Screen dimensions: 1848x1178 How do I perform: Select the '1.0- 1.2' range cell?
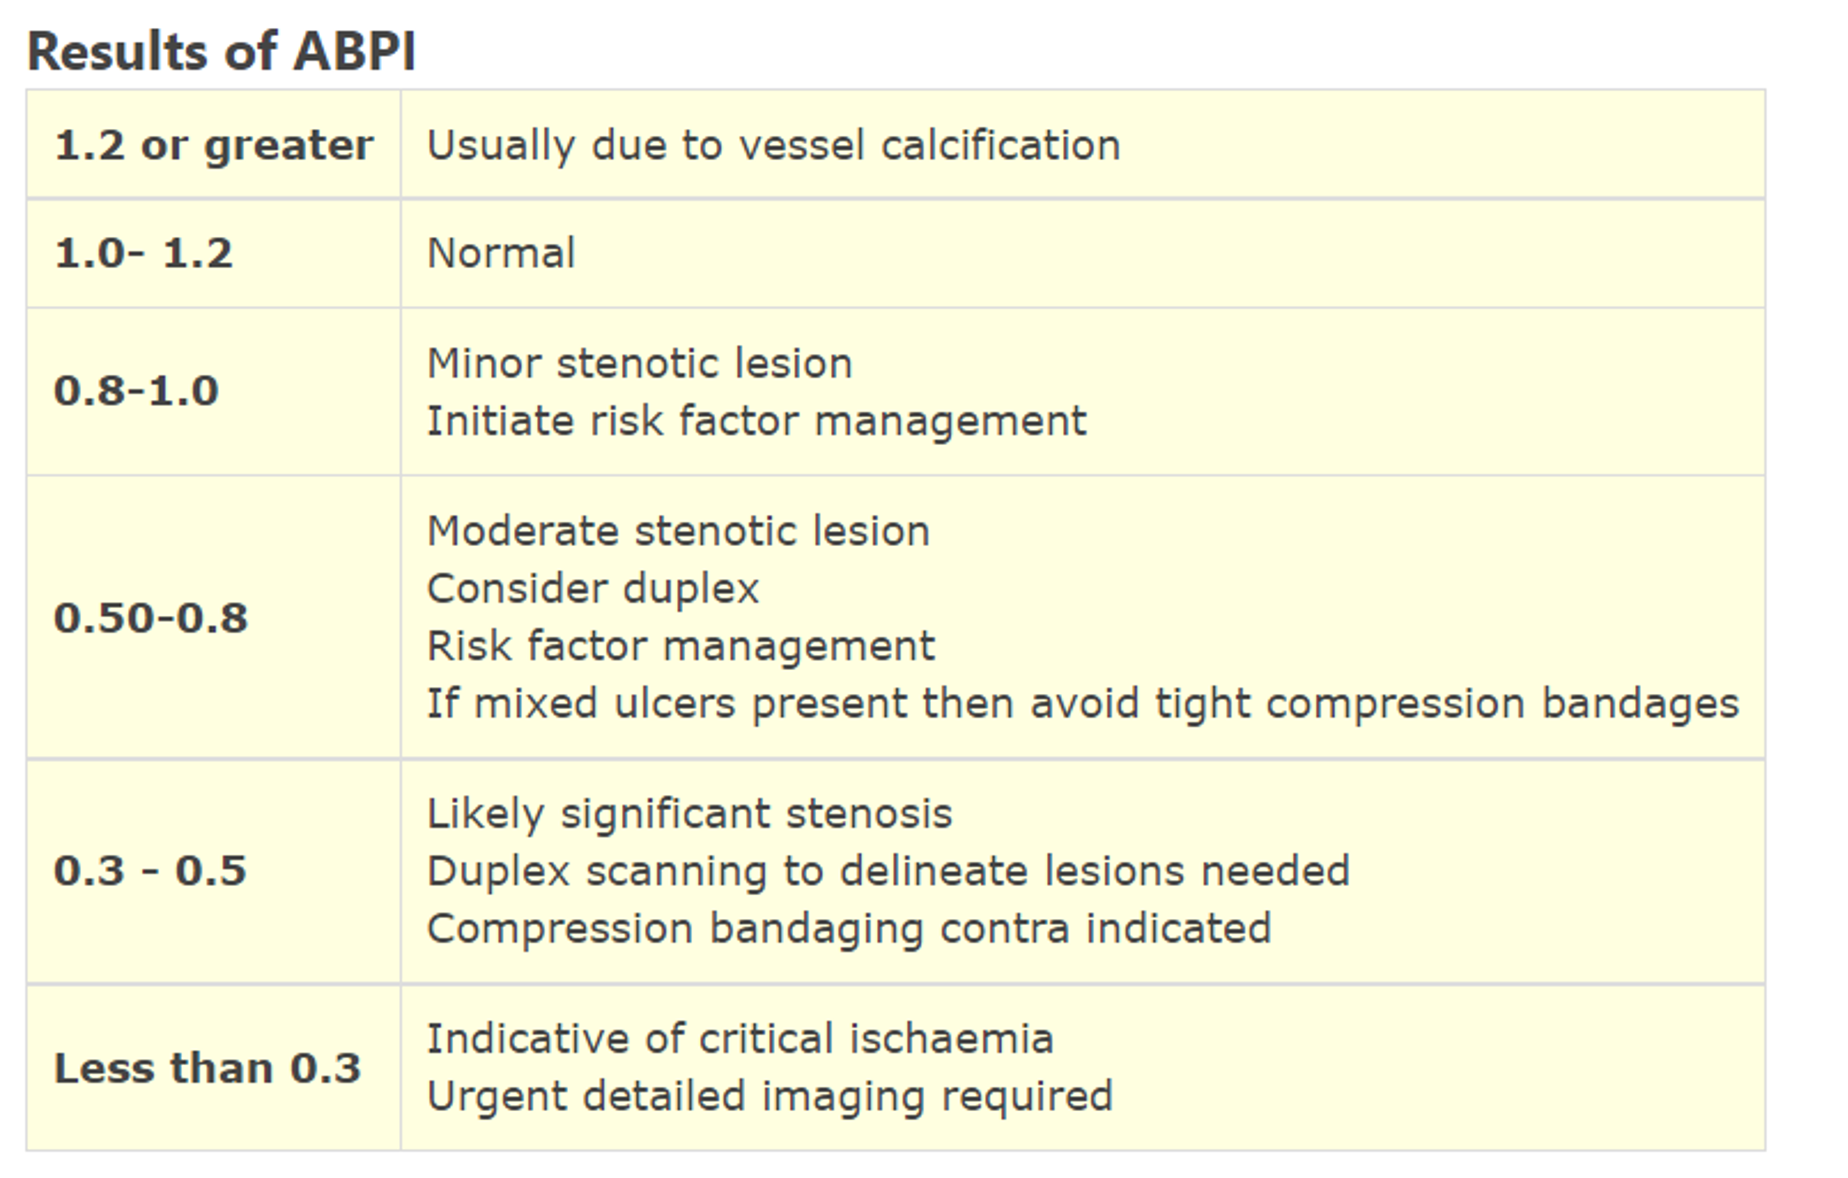click(x=144, y=253)
